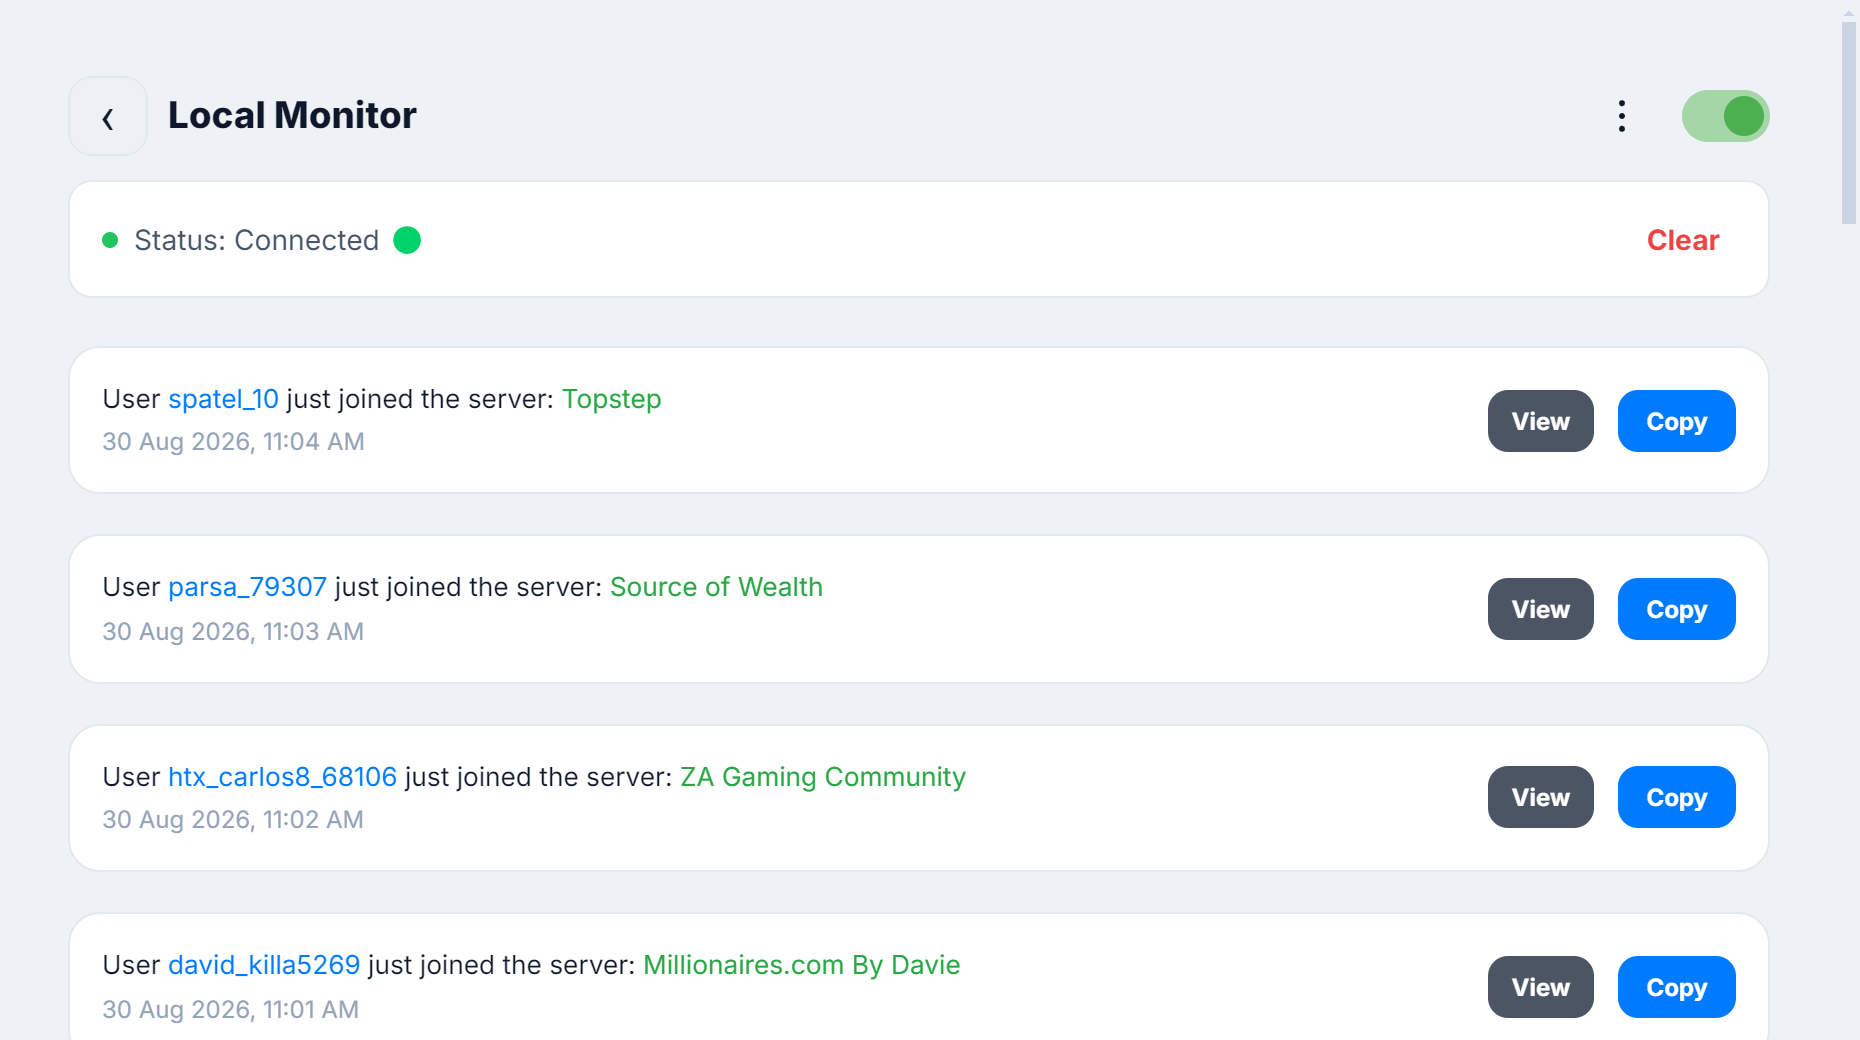Open the Millionaires.com By Davie server link
Viewport: 1860px width, 1040px height.
click(801, 965)
